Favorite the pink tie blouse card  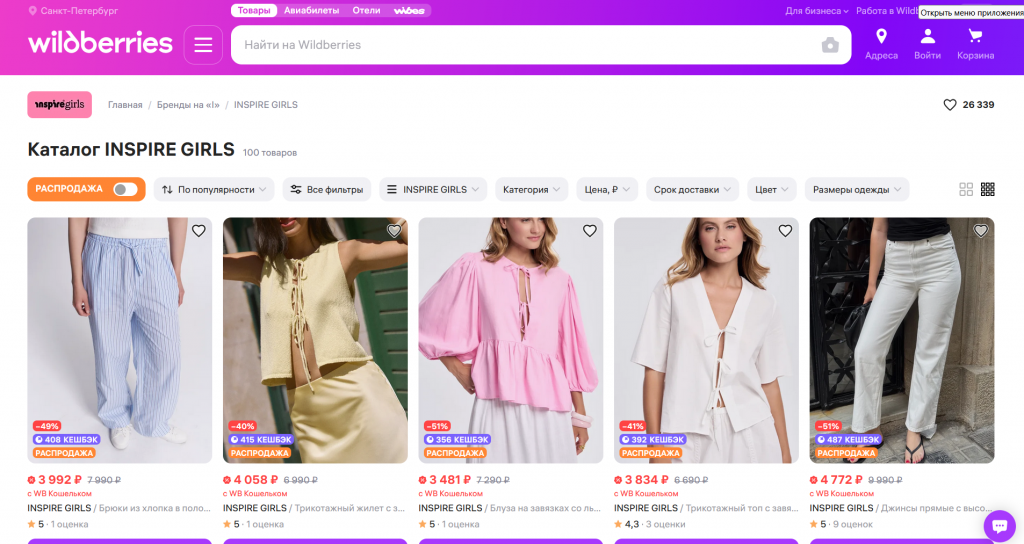tap(590, 231)
